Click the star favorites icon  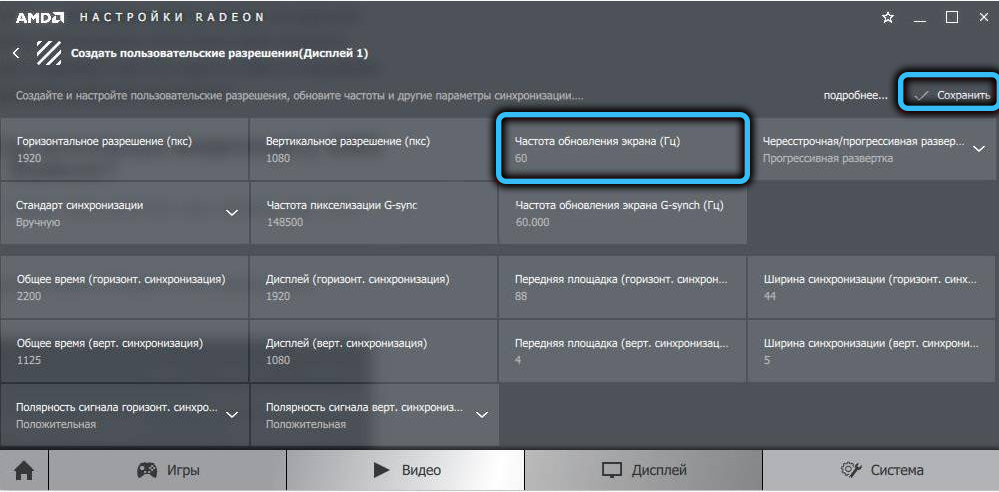(887, 17)
